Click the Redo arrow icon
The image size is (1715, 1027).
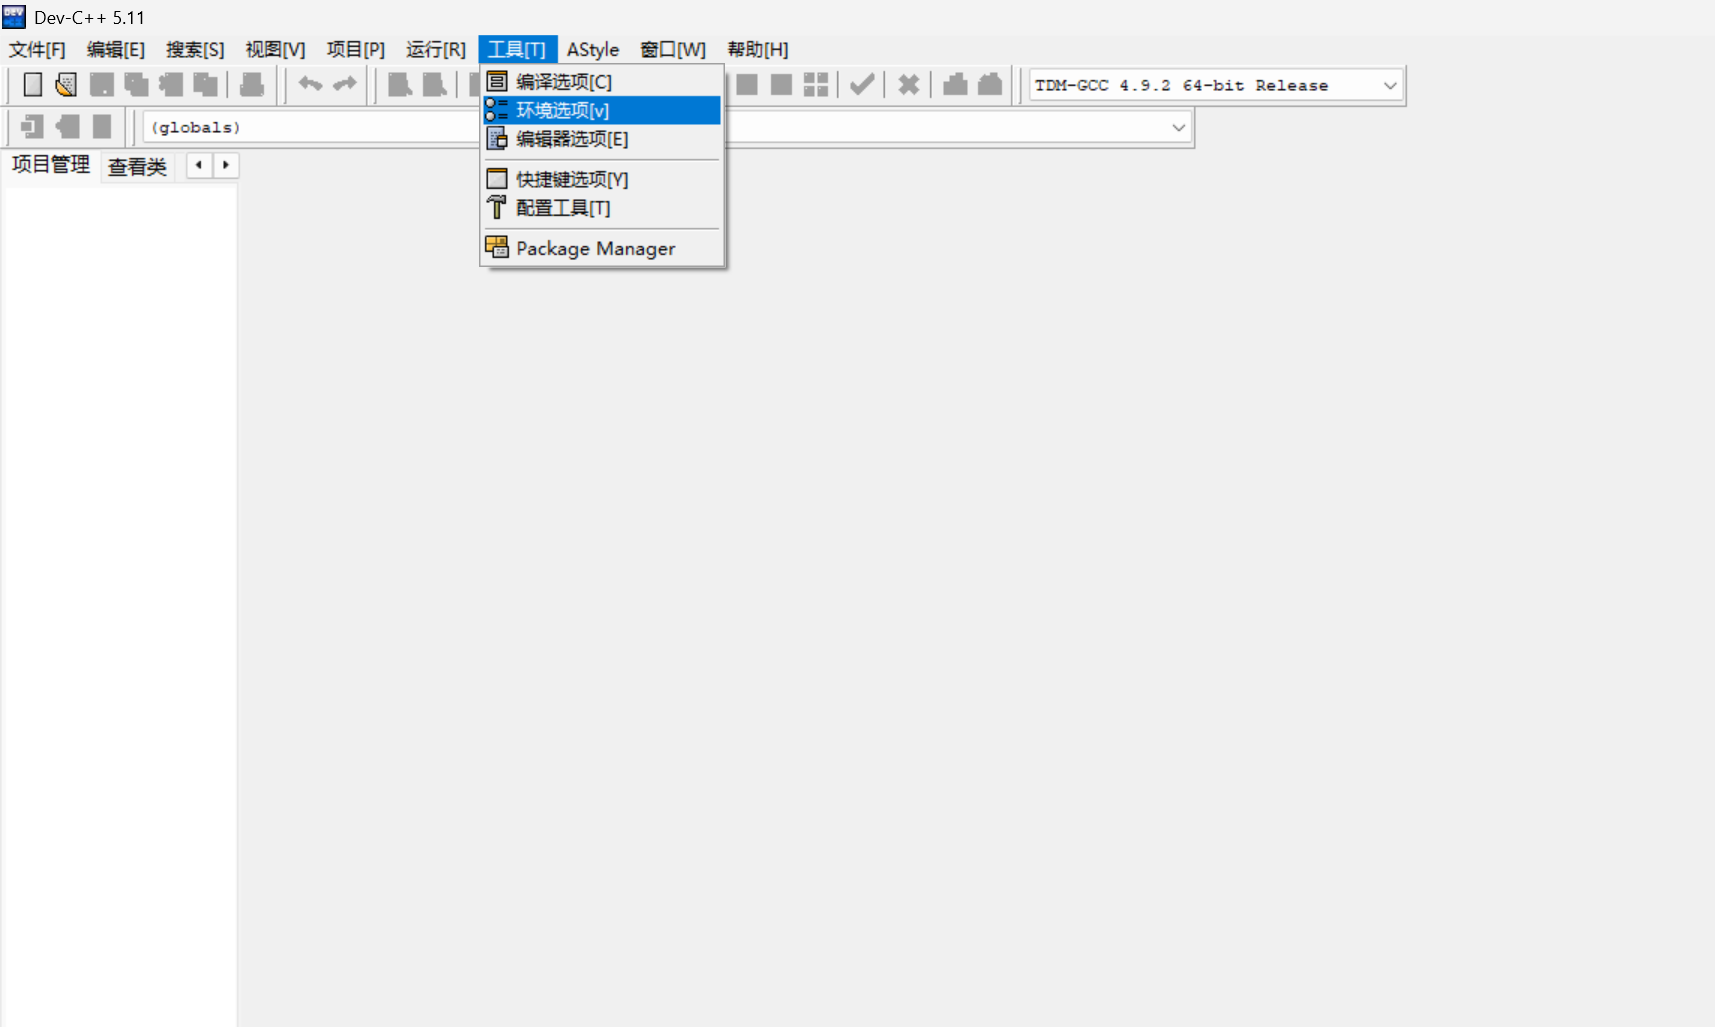tap(345, 85)
